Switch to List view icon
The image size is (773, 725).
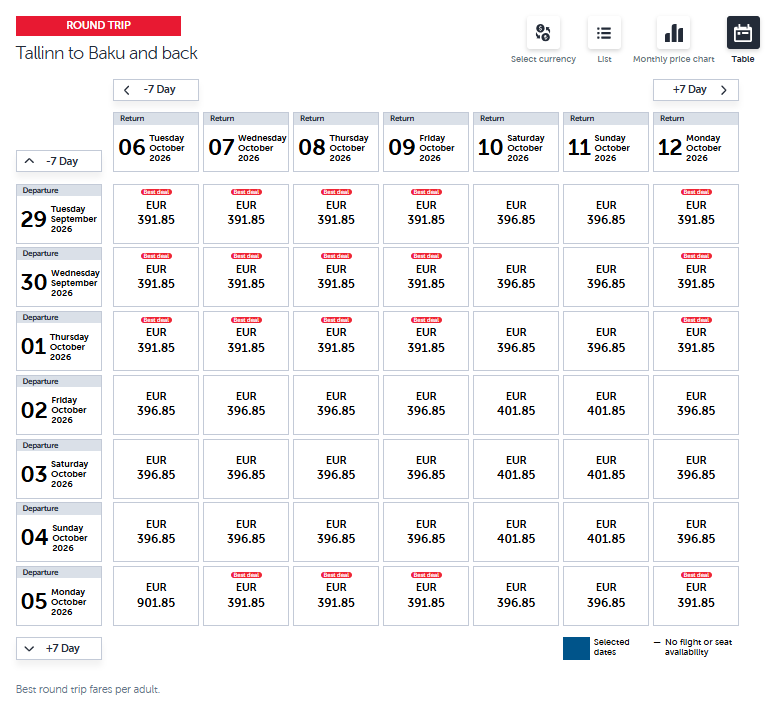coord(604,34)
